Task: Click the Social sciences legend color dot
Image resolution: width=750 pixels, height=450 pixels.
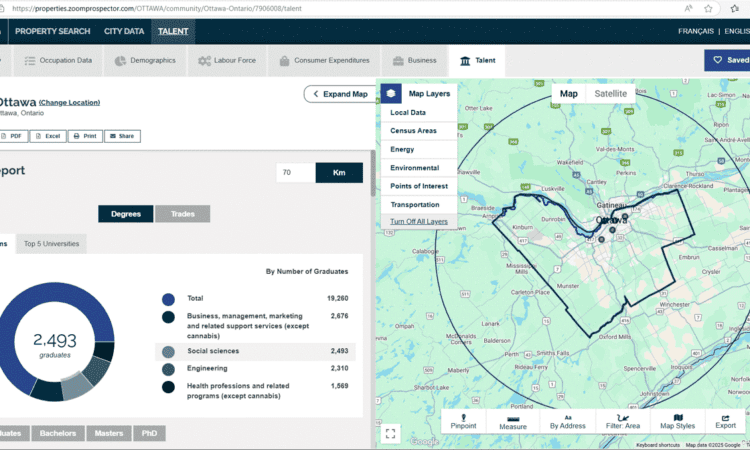Action: tap(168, 352)
